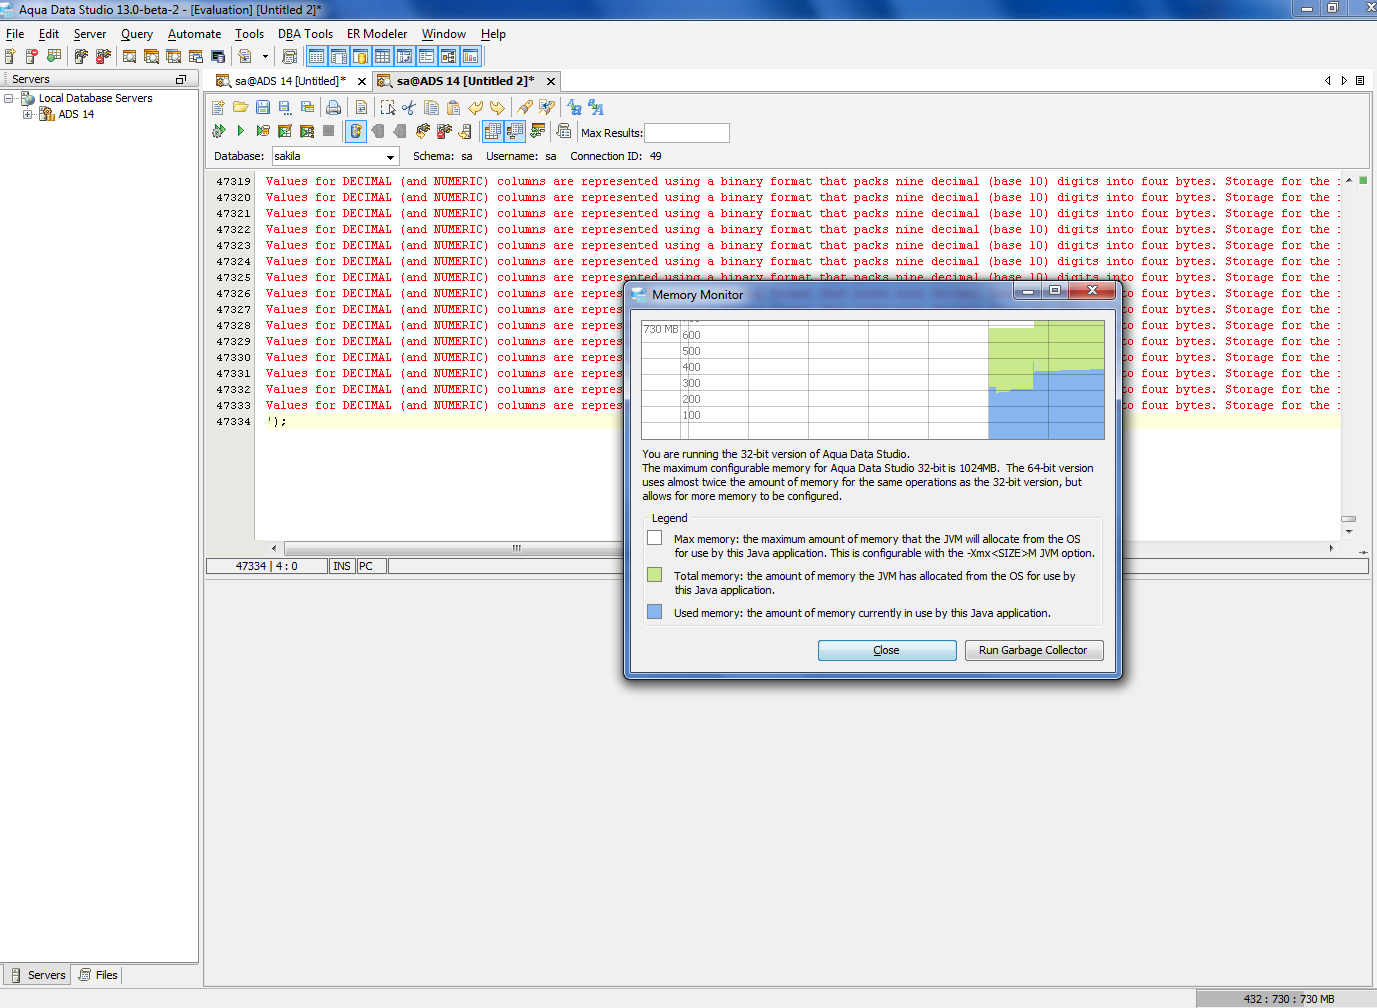The image size is (1377, 1008).
Task: Toggle INS insert mode indicator
Action: coord(342,566)
